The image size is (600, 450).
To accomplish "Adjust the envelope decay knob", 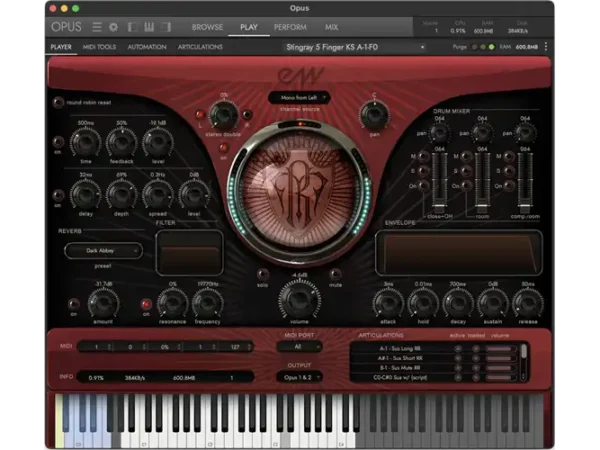I will (458, 304).
